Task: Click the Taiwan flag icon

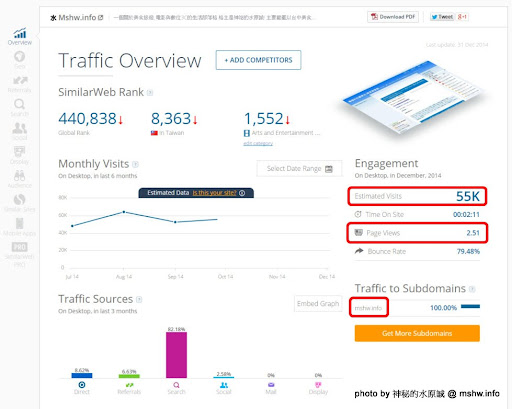Action: 154,133
